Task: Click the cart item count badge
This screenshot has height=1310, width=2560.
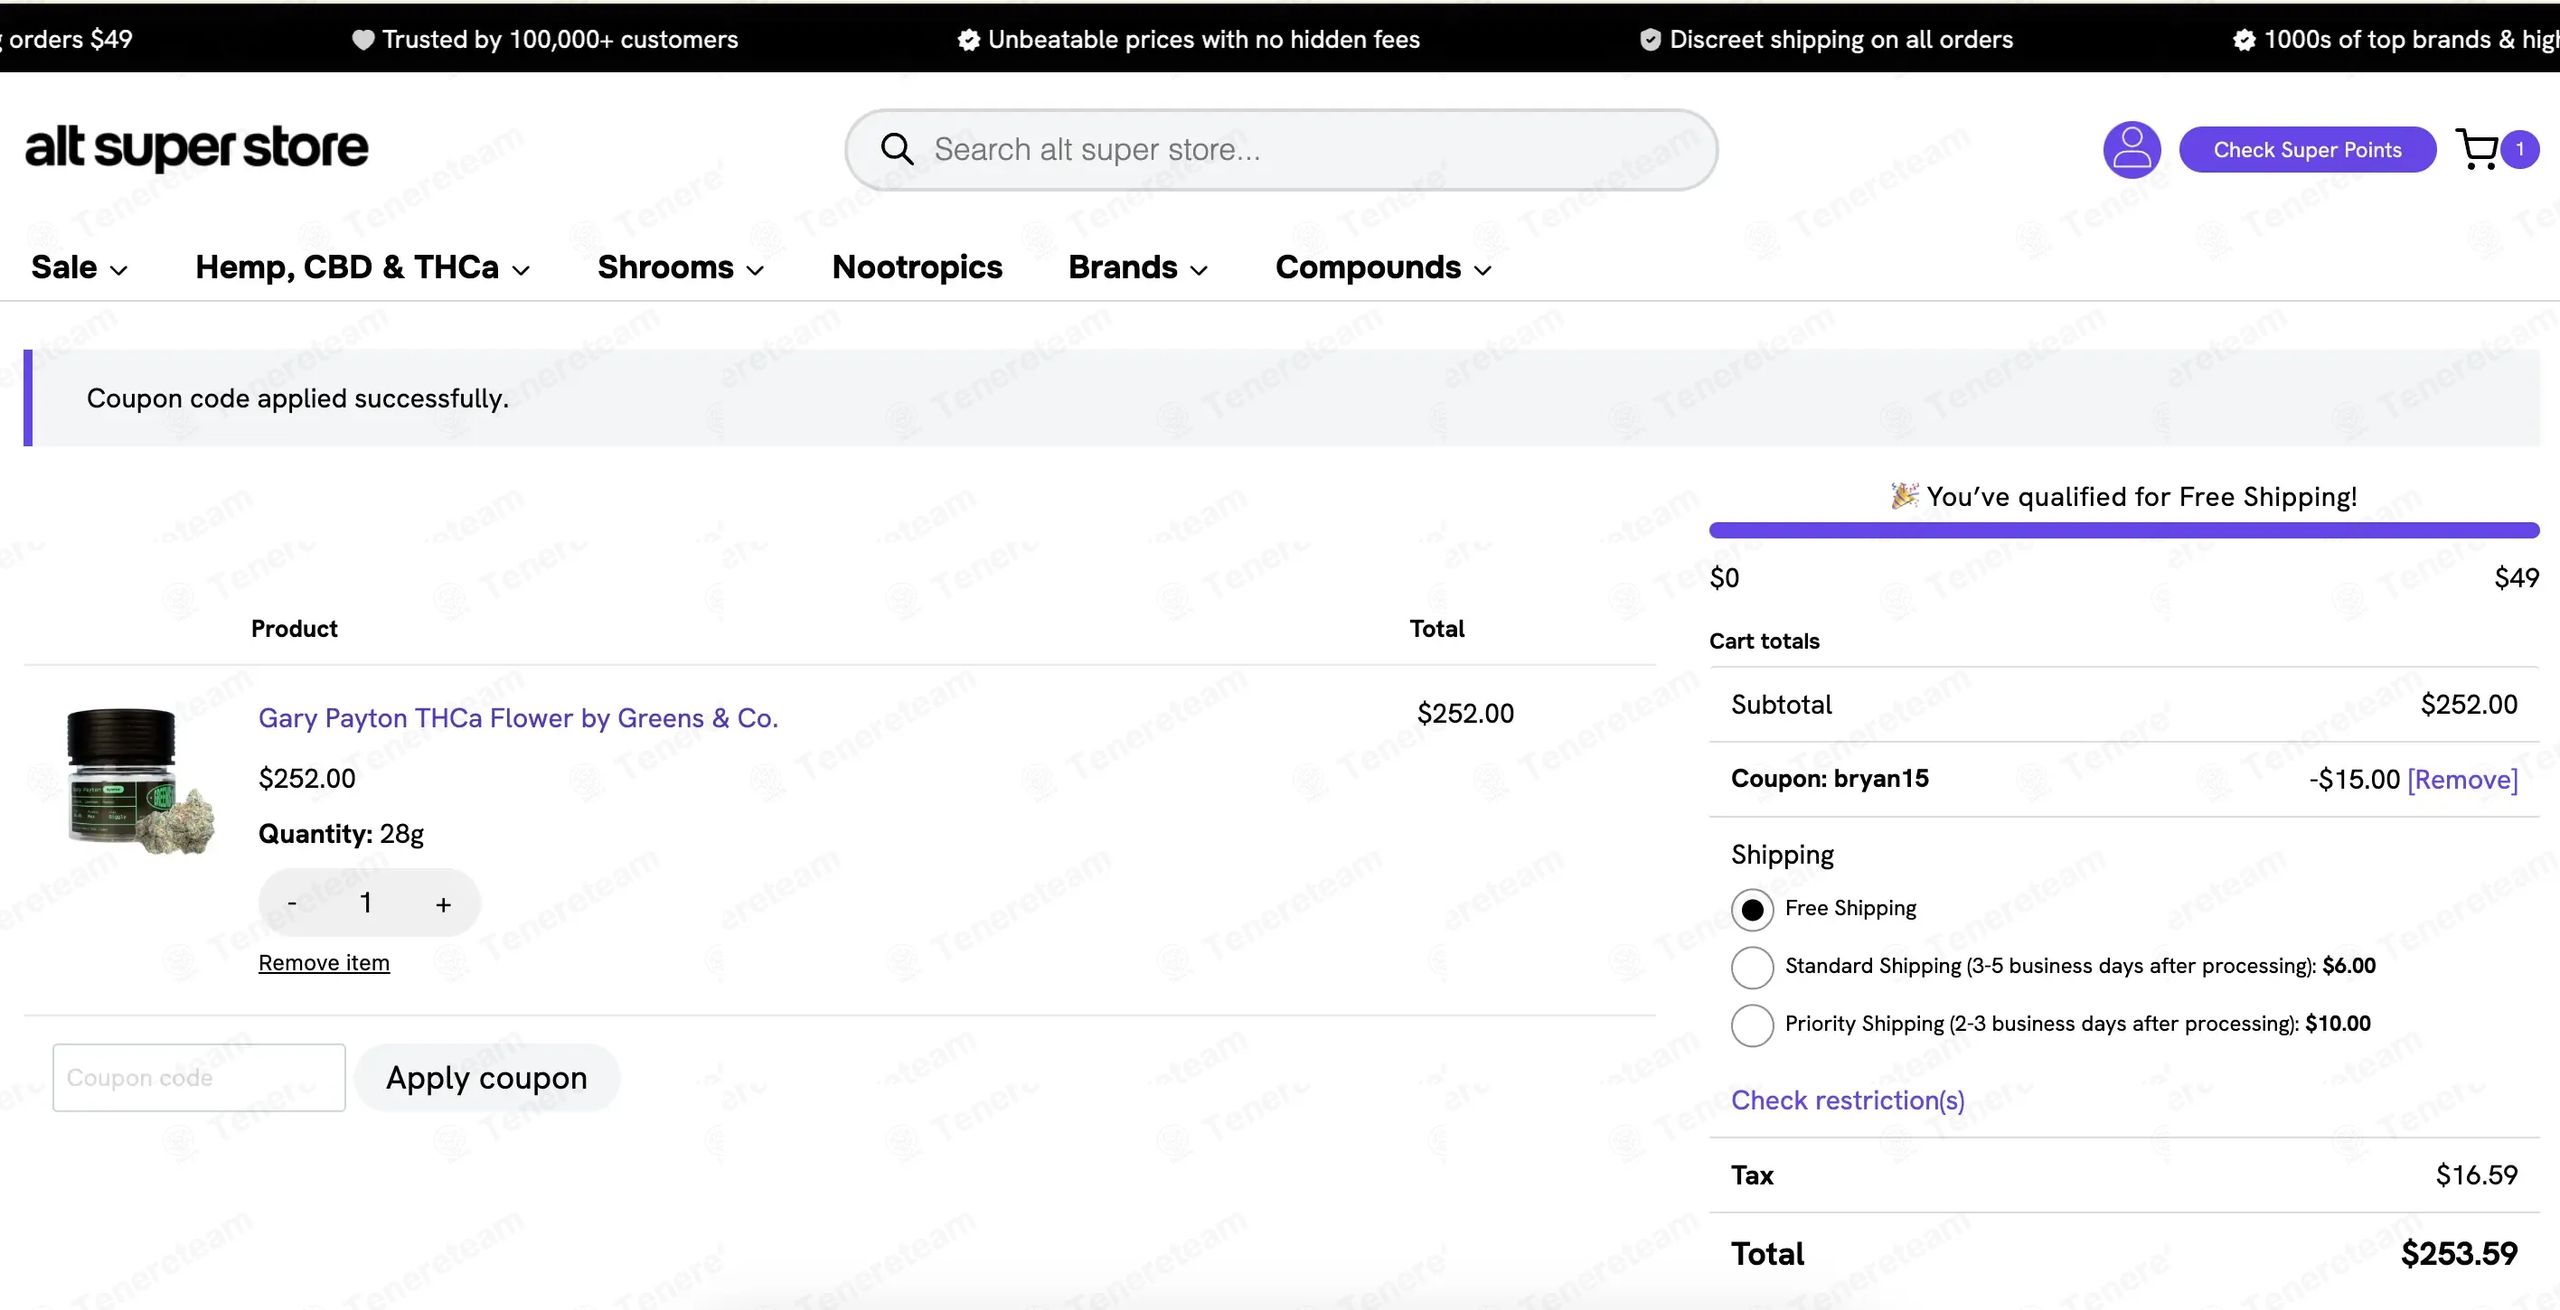Action: click(x=2520, y=150)
